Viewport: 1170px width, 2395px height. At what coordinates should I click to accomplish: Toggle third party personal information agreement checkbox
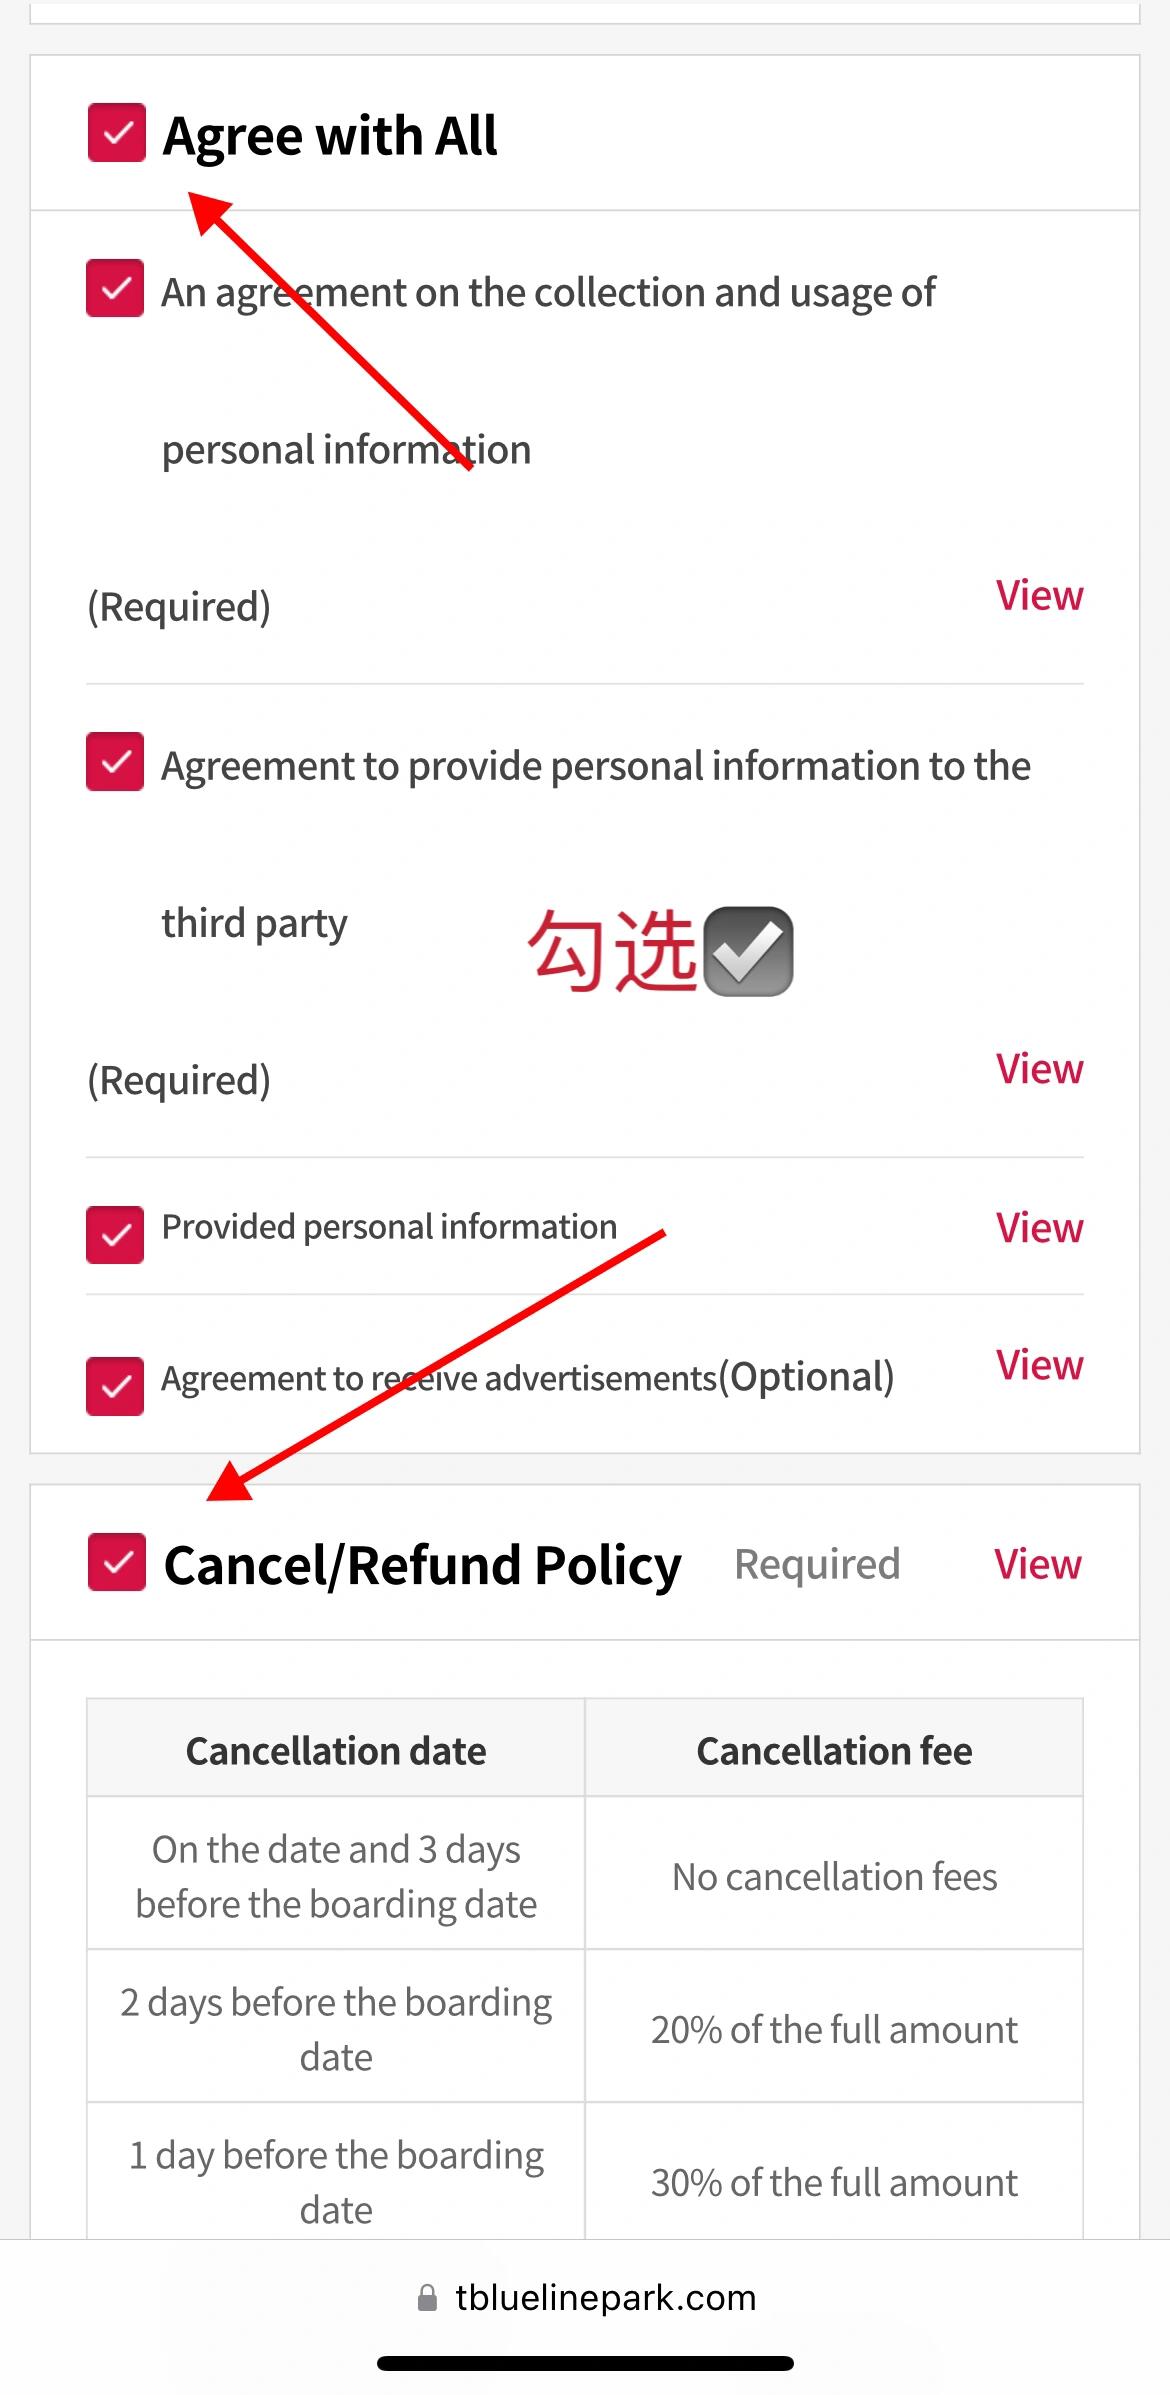tap(115, 762)
